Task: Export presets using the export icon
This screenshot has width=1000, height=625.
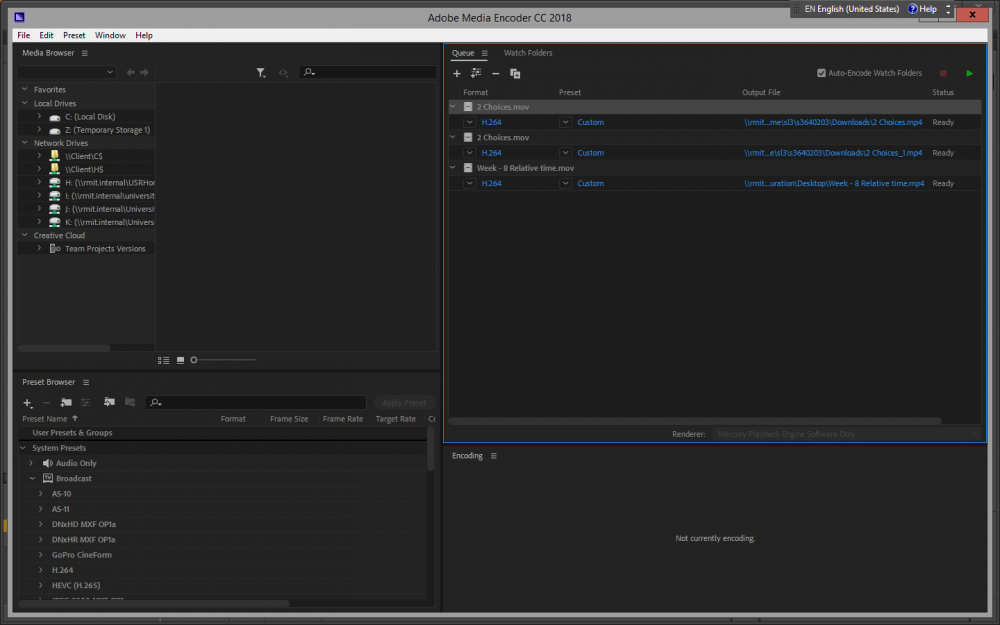Action: (130, 402)
